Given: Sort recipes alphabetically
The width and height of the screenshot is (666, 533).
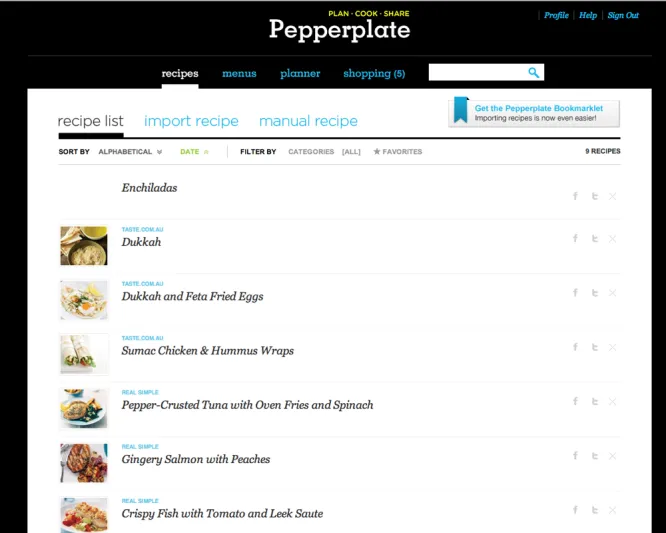Looking at the screenshot, I should (129, 152).
